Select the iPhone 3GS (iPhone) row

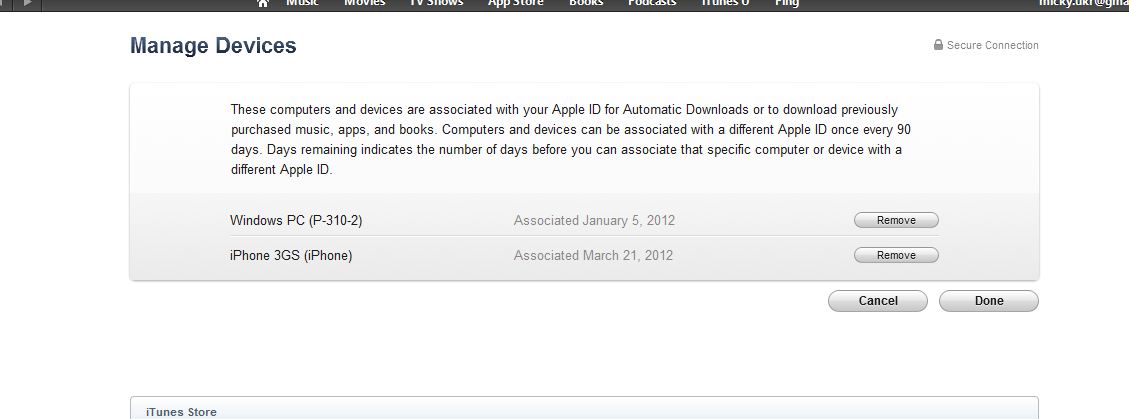tap(291, 255)
